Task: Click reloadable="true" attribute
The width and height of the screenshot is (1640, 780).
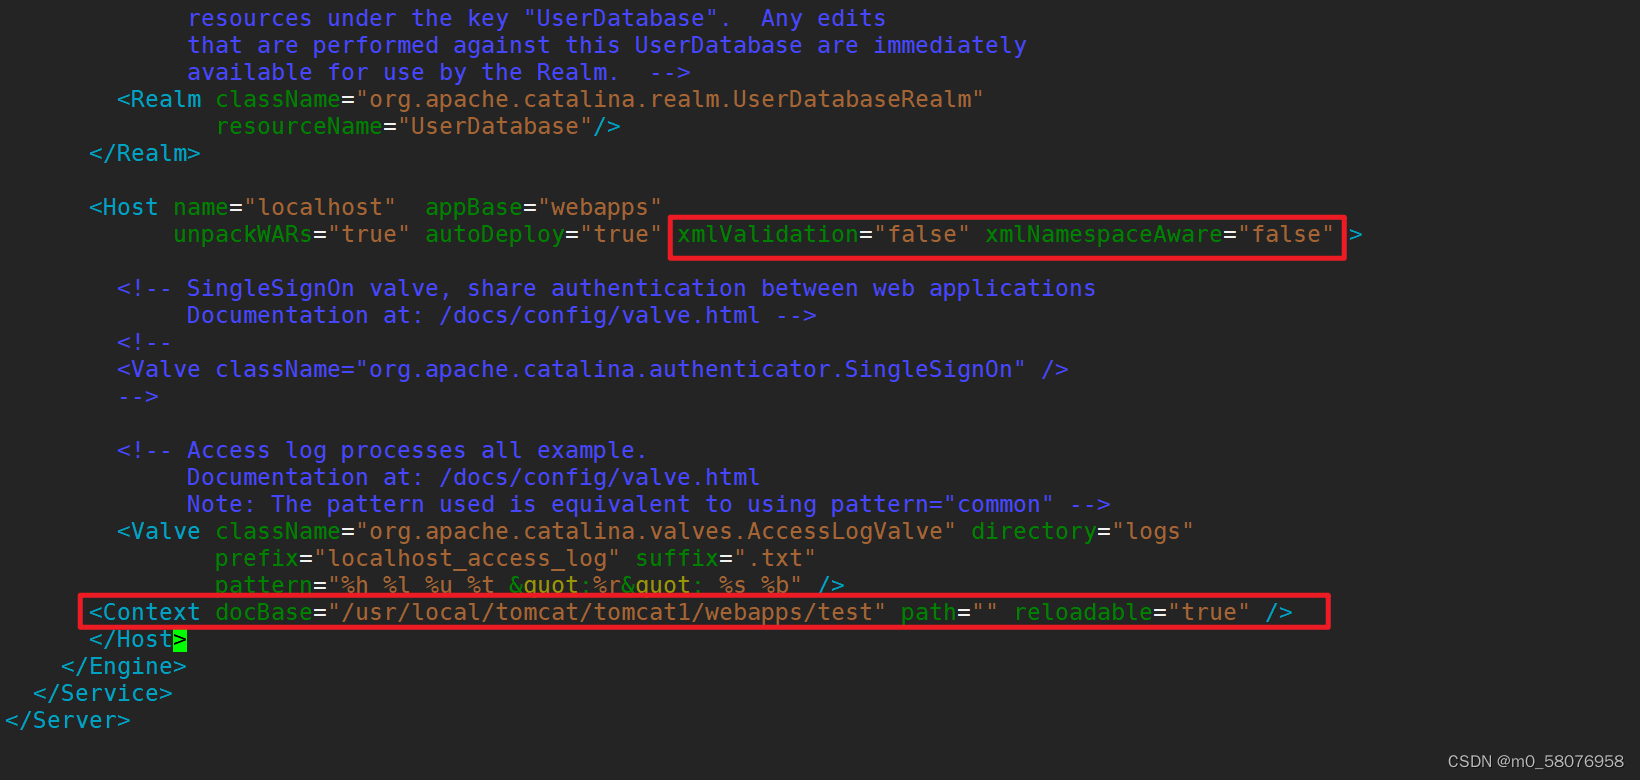Action: click(1132, 613)
